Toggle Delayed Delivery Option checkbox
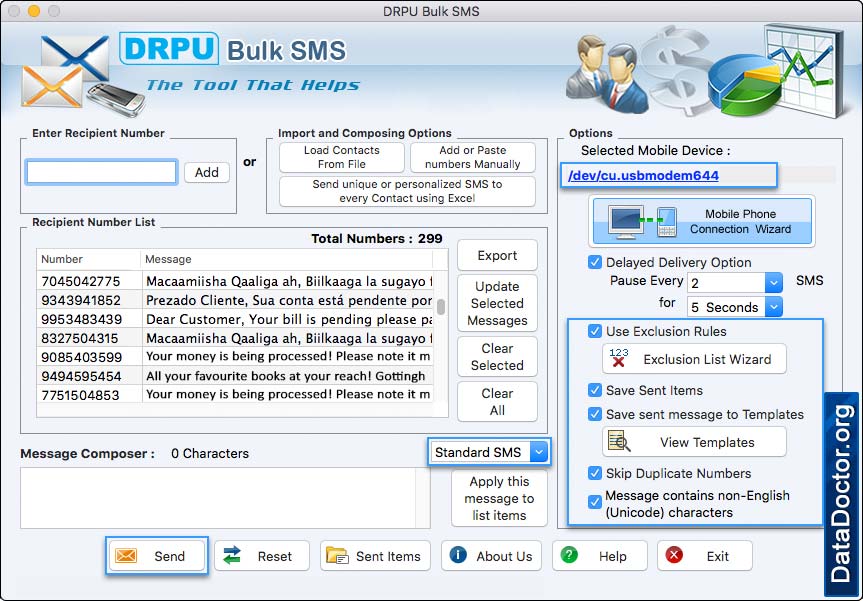The height and width of the screenshot is (601, 863). [595, 262]
